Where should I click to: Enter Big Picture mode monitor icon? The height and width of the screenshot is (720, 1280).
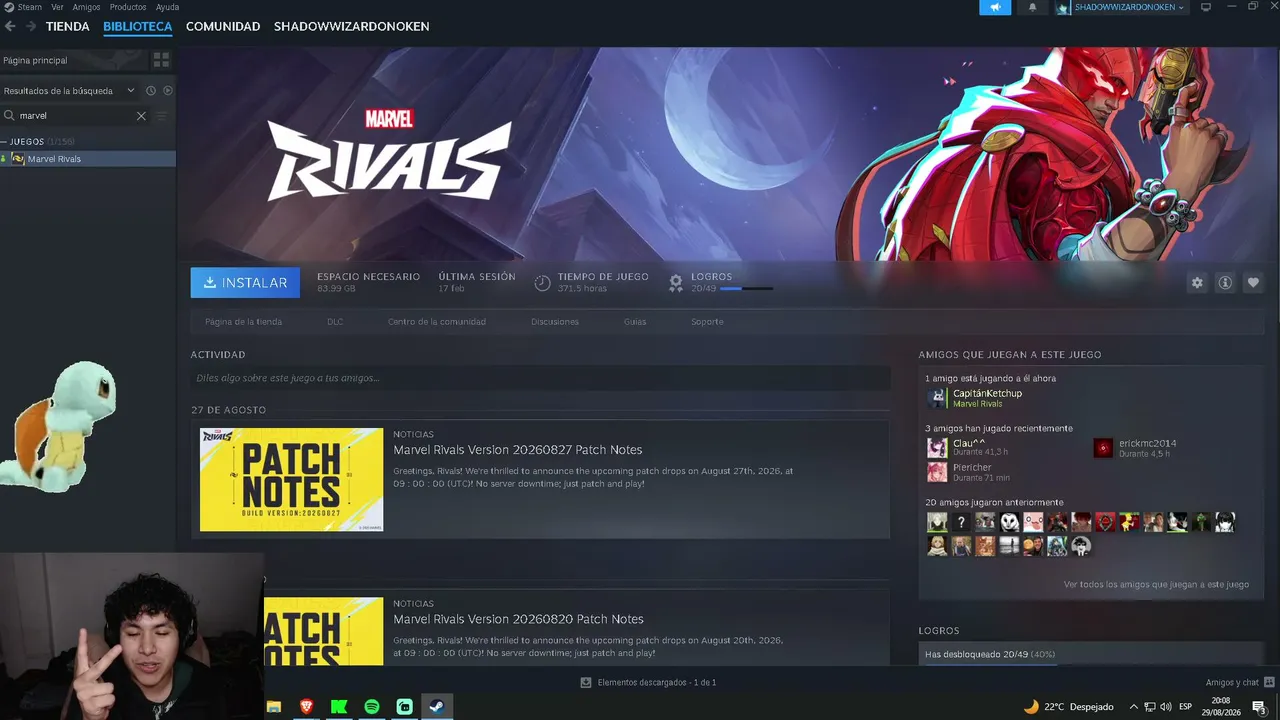coord(1206,7)
